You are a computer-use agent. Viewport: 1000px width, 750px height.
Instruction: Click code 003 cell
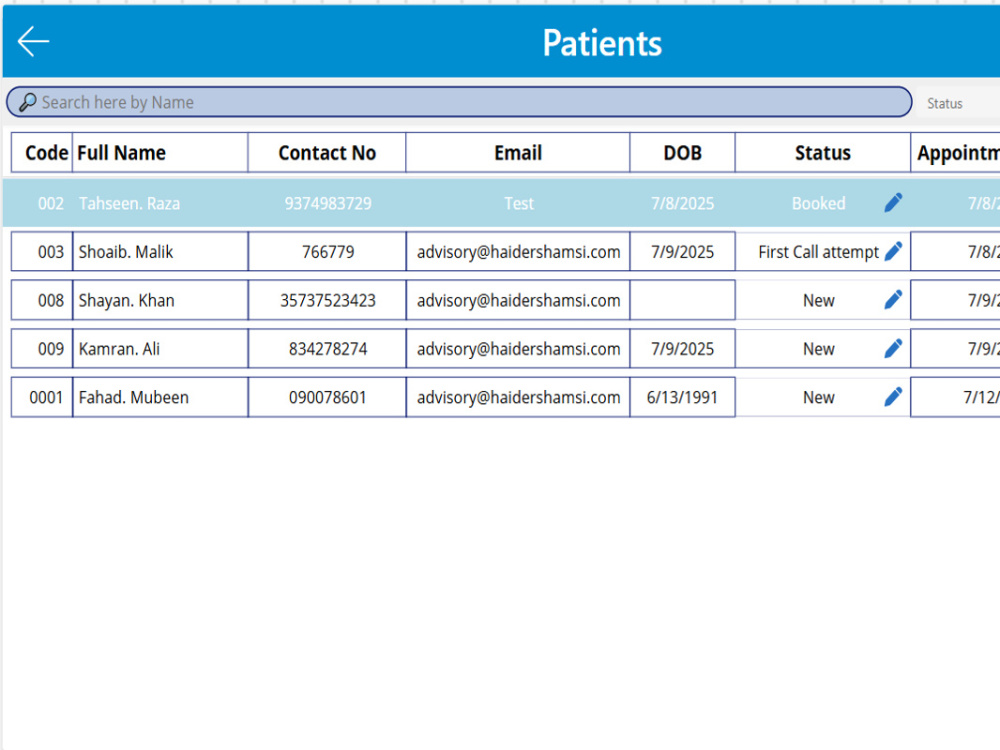click(42, 252)
